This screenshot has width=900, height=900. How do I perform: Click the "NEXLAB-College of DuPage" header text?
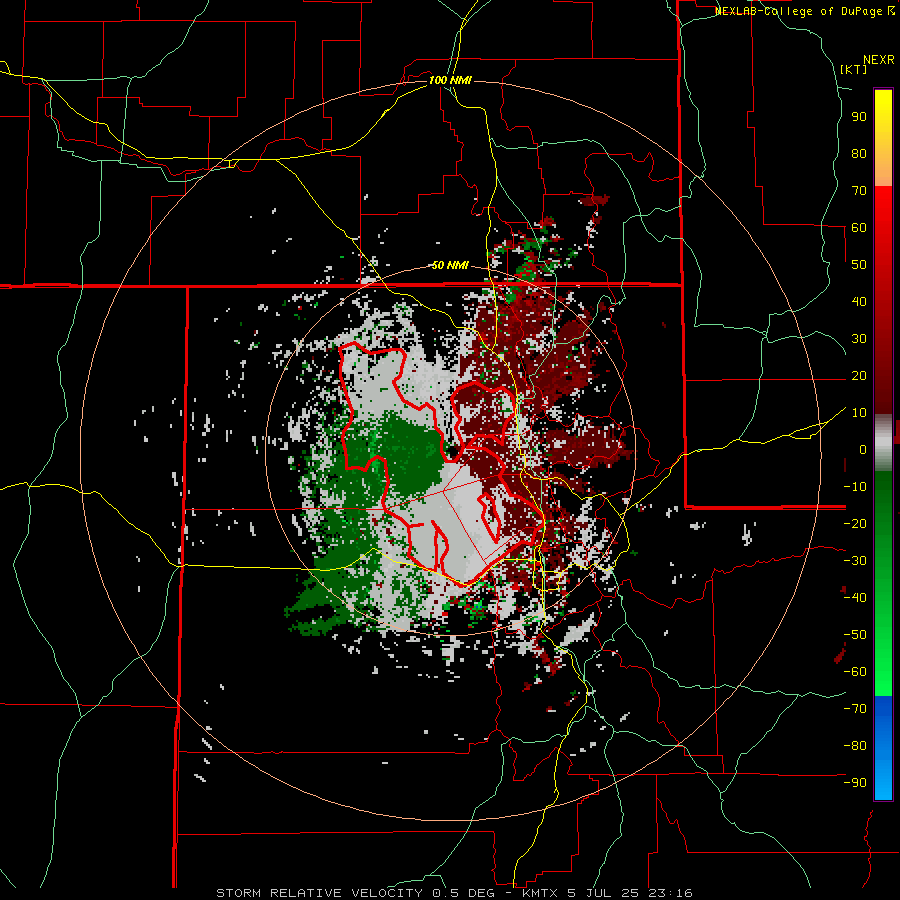pyautogui.click(x=799, y=11)
